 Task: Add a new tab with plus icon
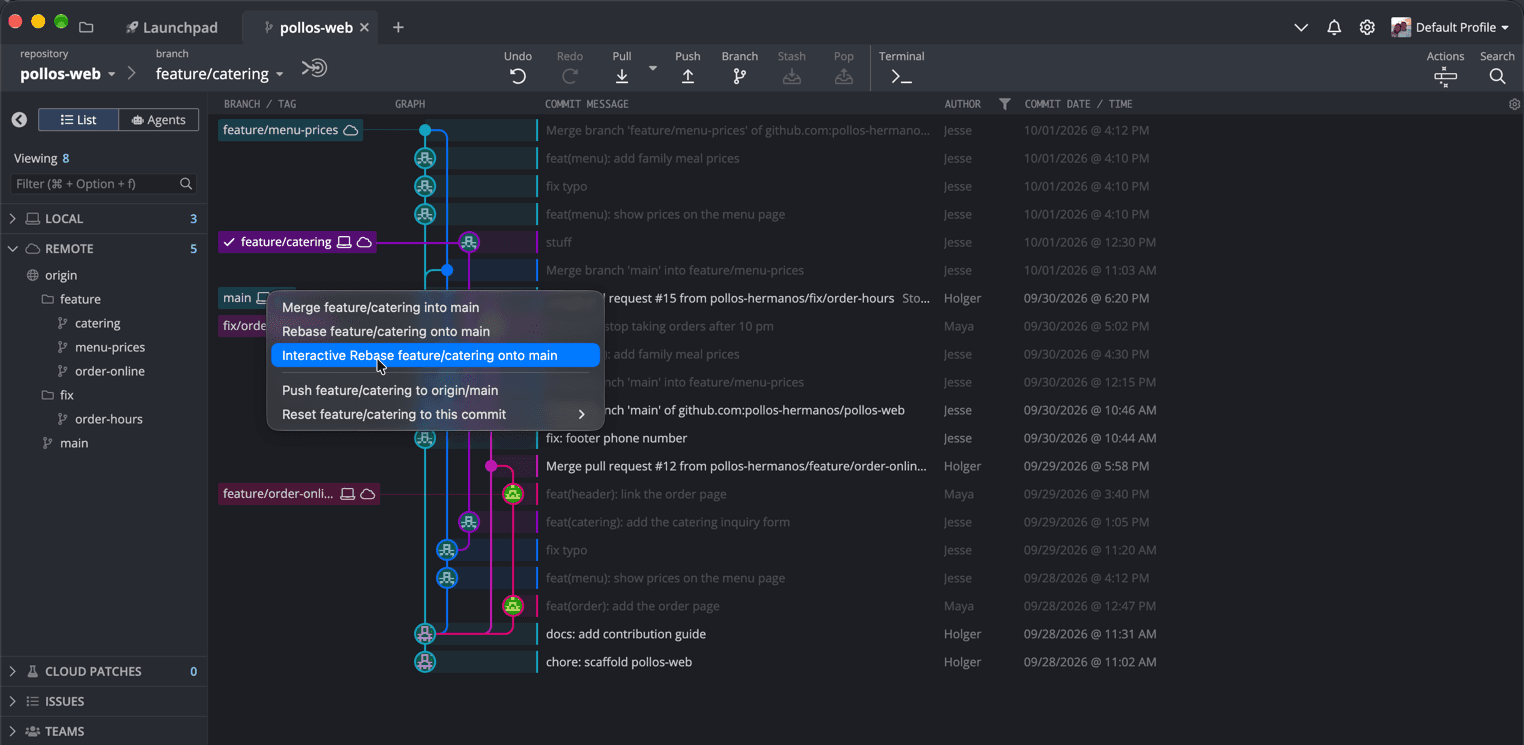coord(398,27)
